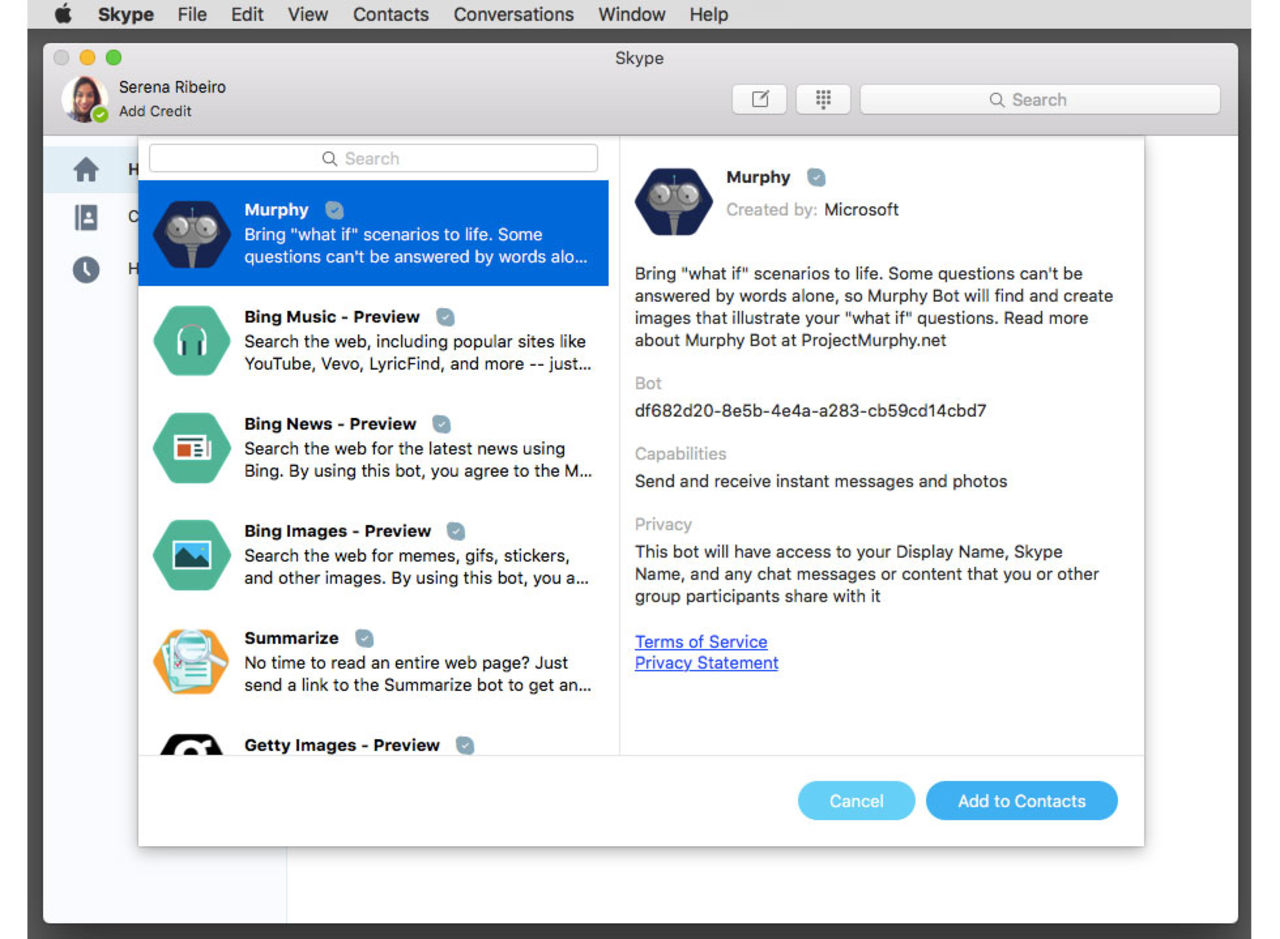Image resolution: width=1280 pixels, height=939 pixels.
Task: Start a new conversation with the compose icon
Action: coord(760,99)
